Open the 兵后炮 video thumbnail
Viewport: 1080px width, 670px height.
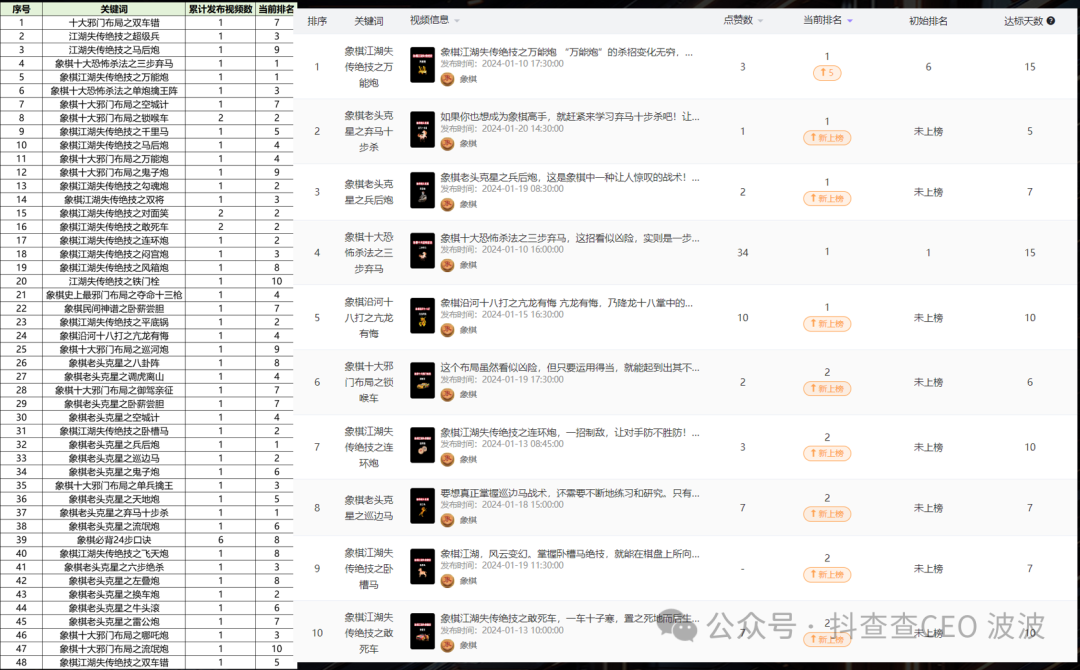(422, 190)
